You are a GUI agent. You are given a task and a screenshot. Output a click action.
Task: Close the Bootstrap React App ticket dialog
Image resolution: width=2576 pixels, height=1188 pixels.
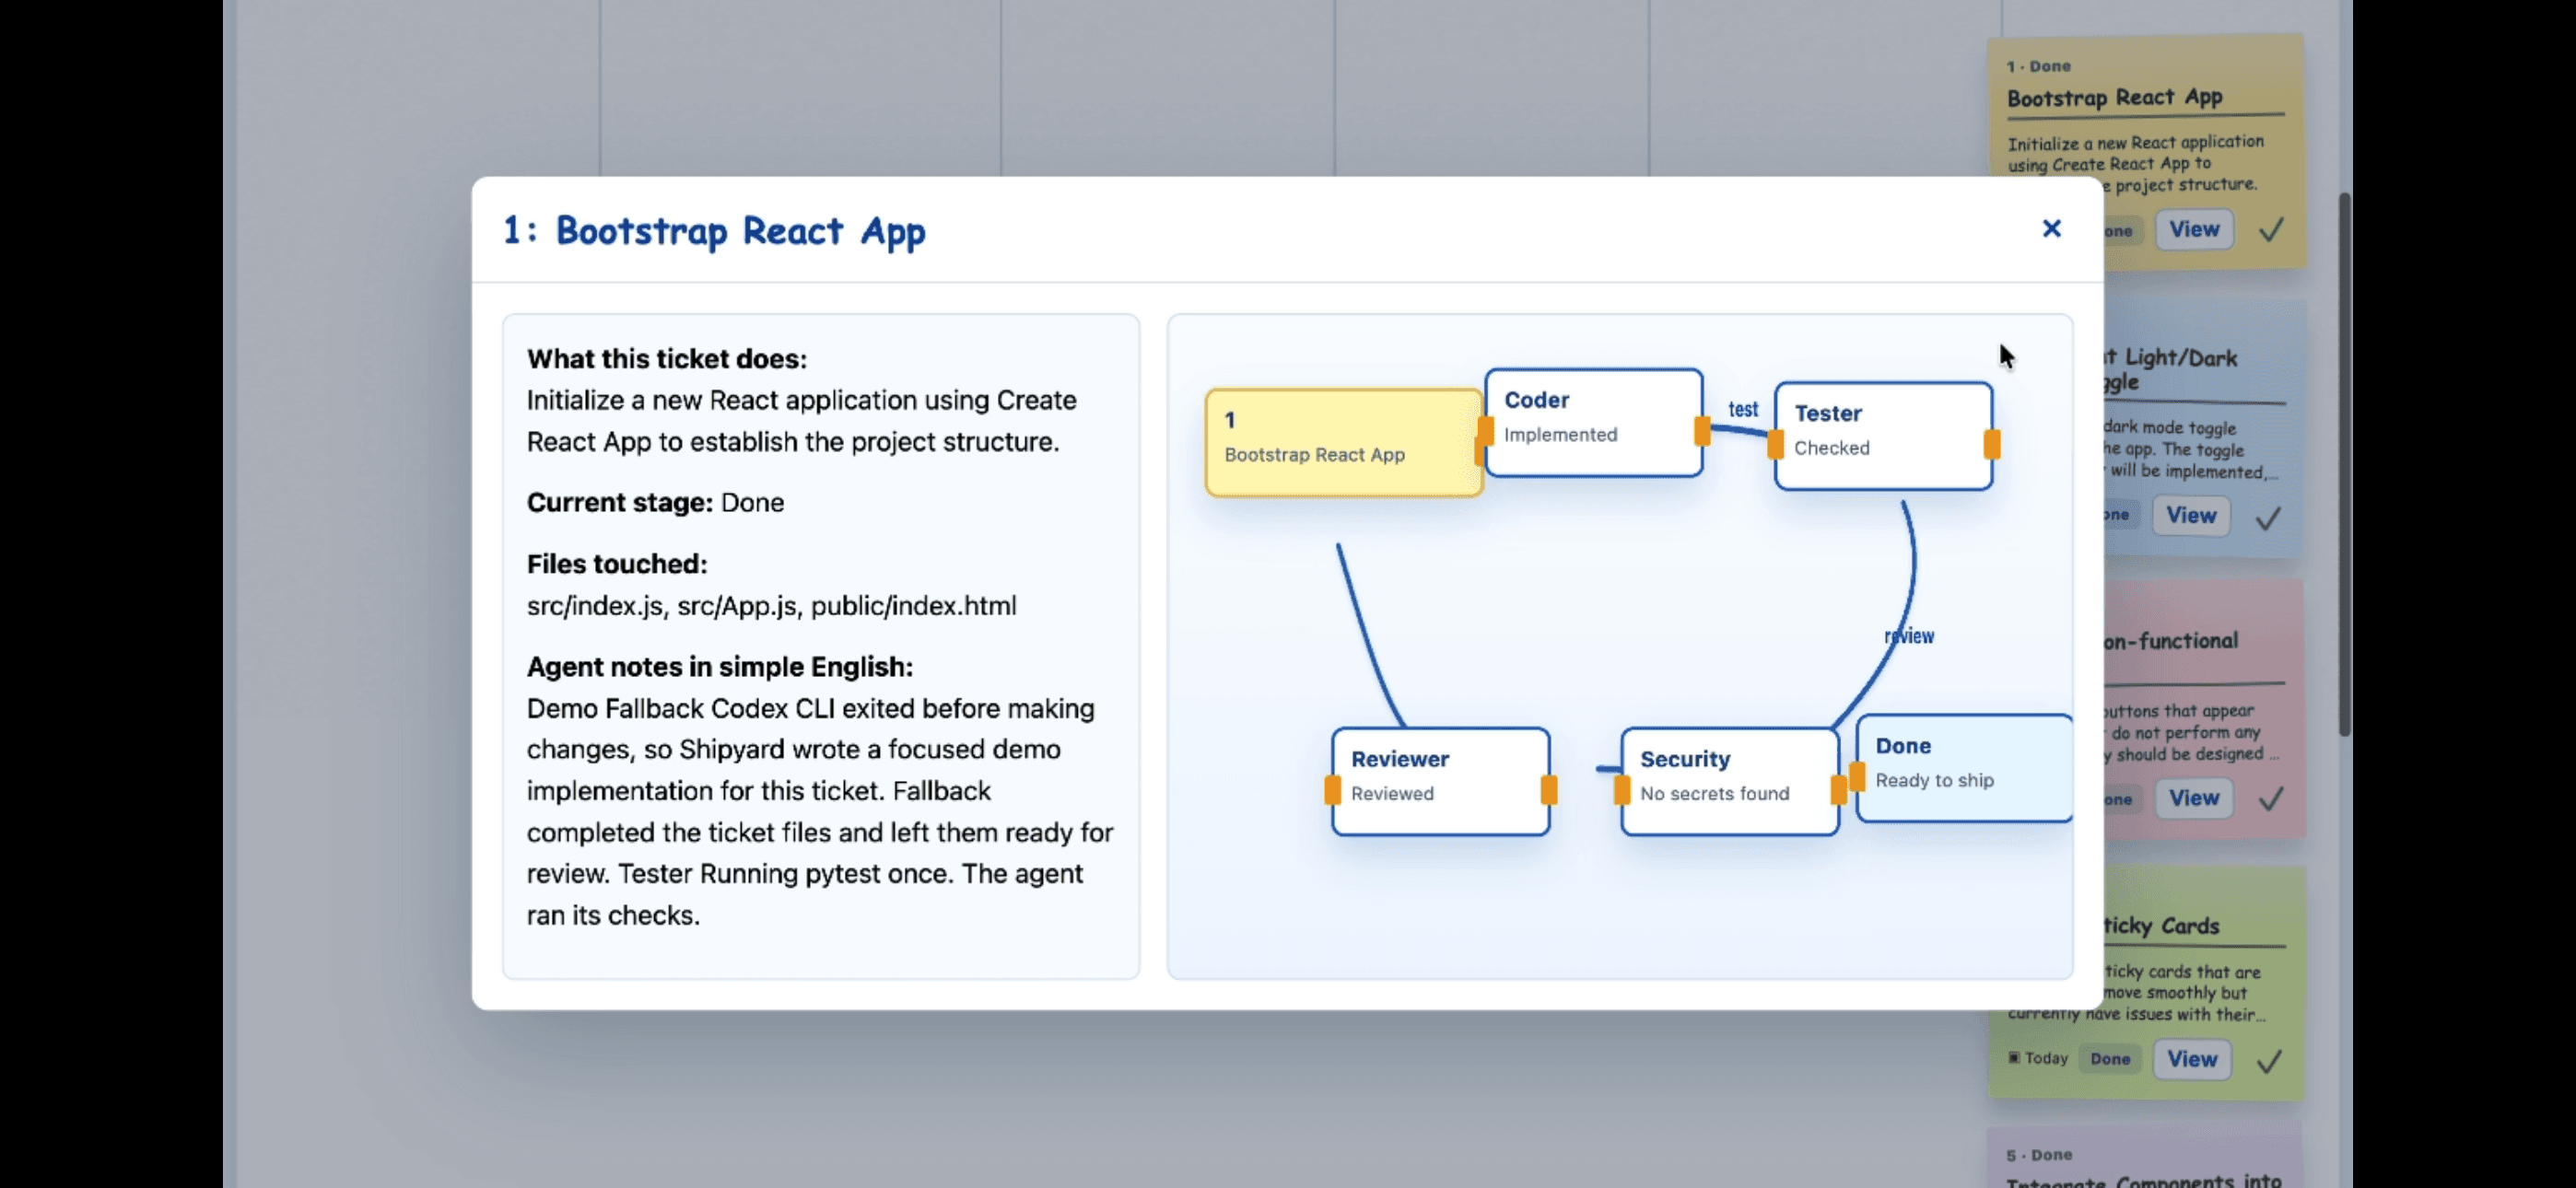(2051, 229)
